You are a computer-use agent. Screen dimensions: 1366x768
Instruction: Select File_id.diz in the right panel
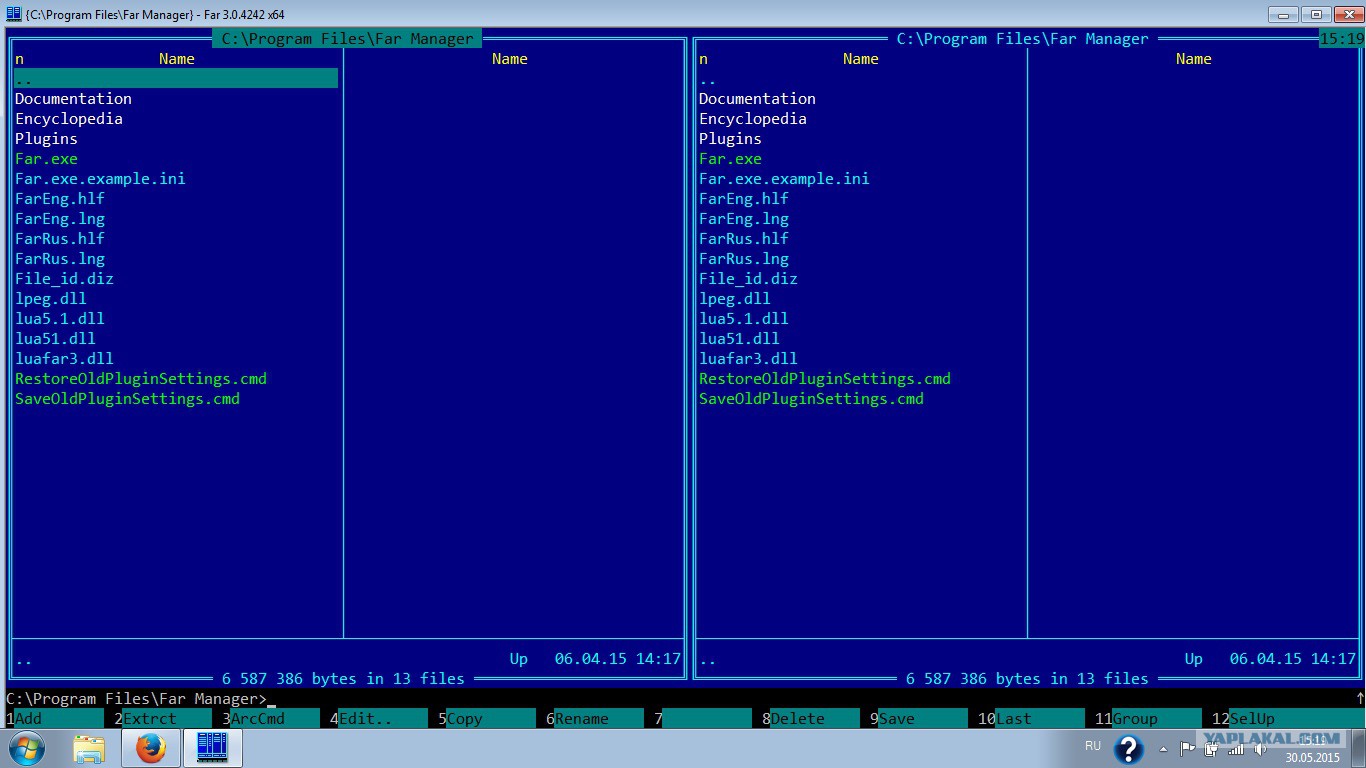coord(748,279)
